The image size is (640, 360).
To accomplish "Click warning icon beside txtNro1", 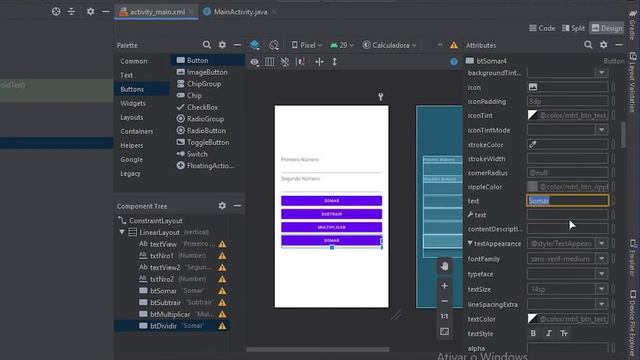I will 222,256.
